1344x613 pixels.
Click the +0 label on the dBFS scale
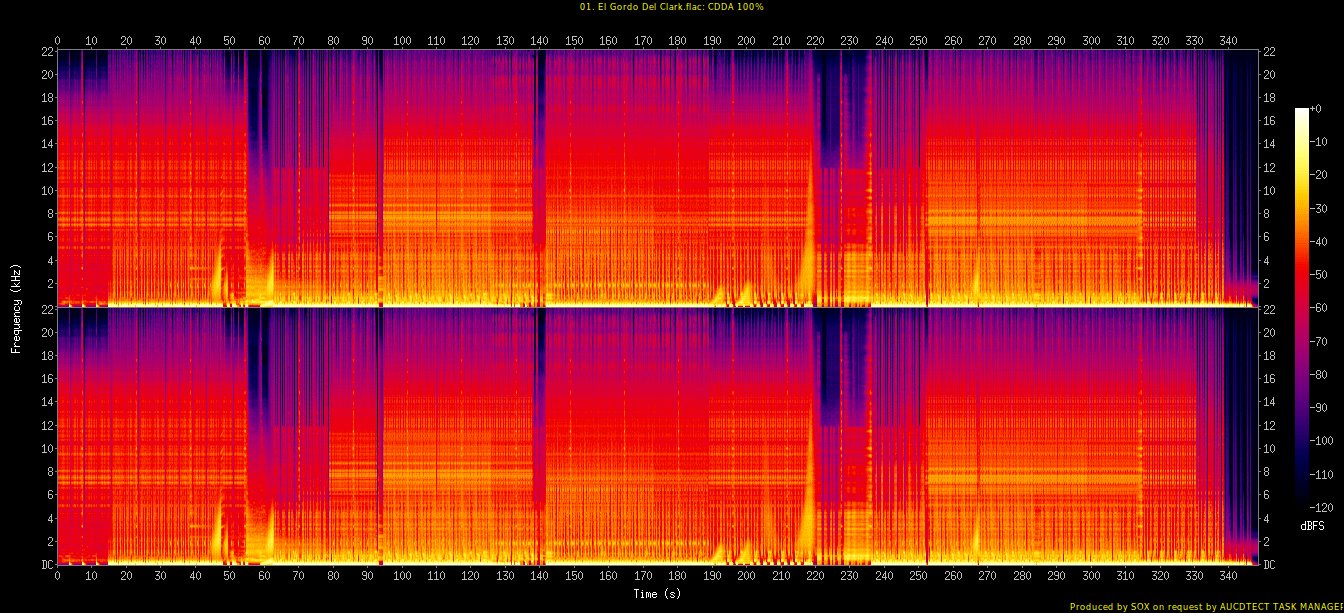(x=1315, y=109)
